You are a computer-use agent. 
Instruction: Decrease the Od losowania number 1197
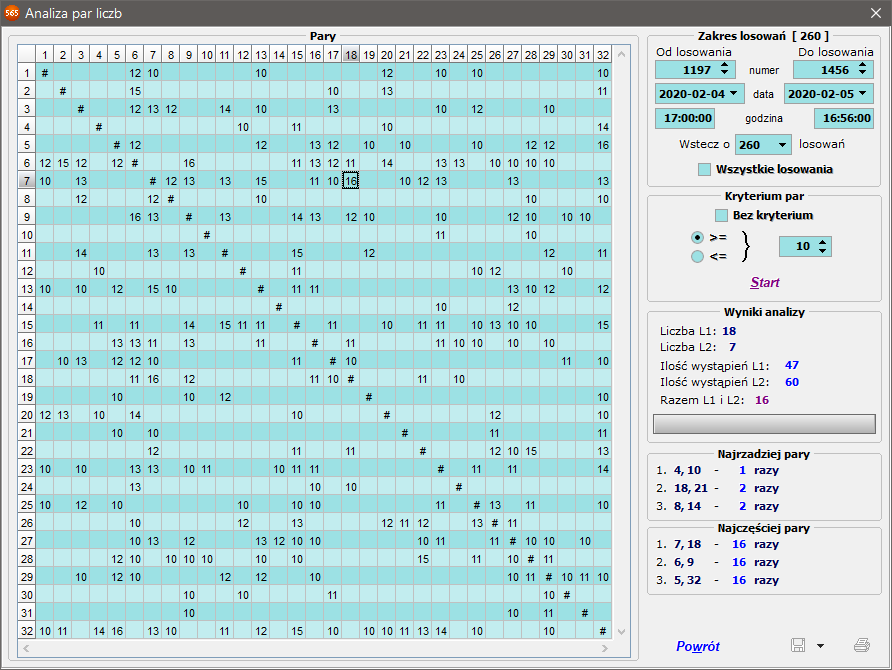pos(724,73)
